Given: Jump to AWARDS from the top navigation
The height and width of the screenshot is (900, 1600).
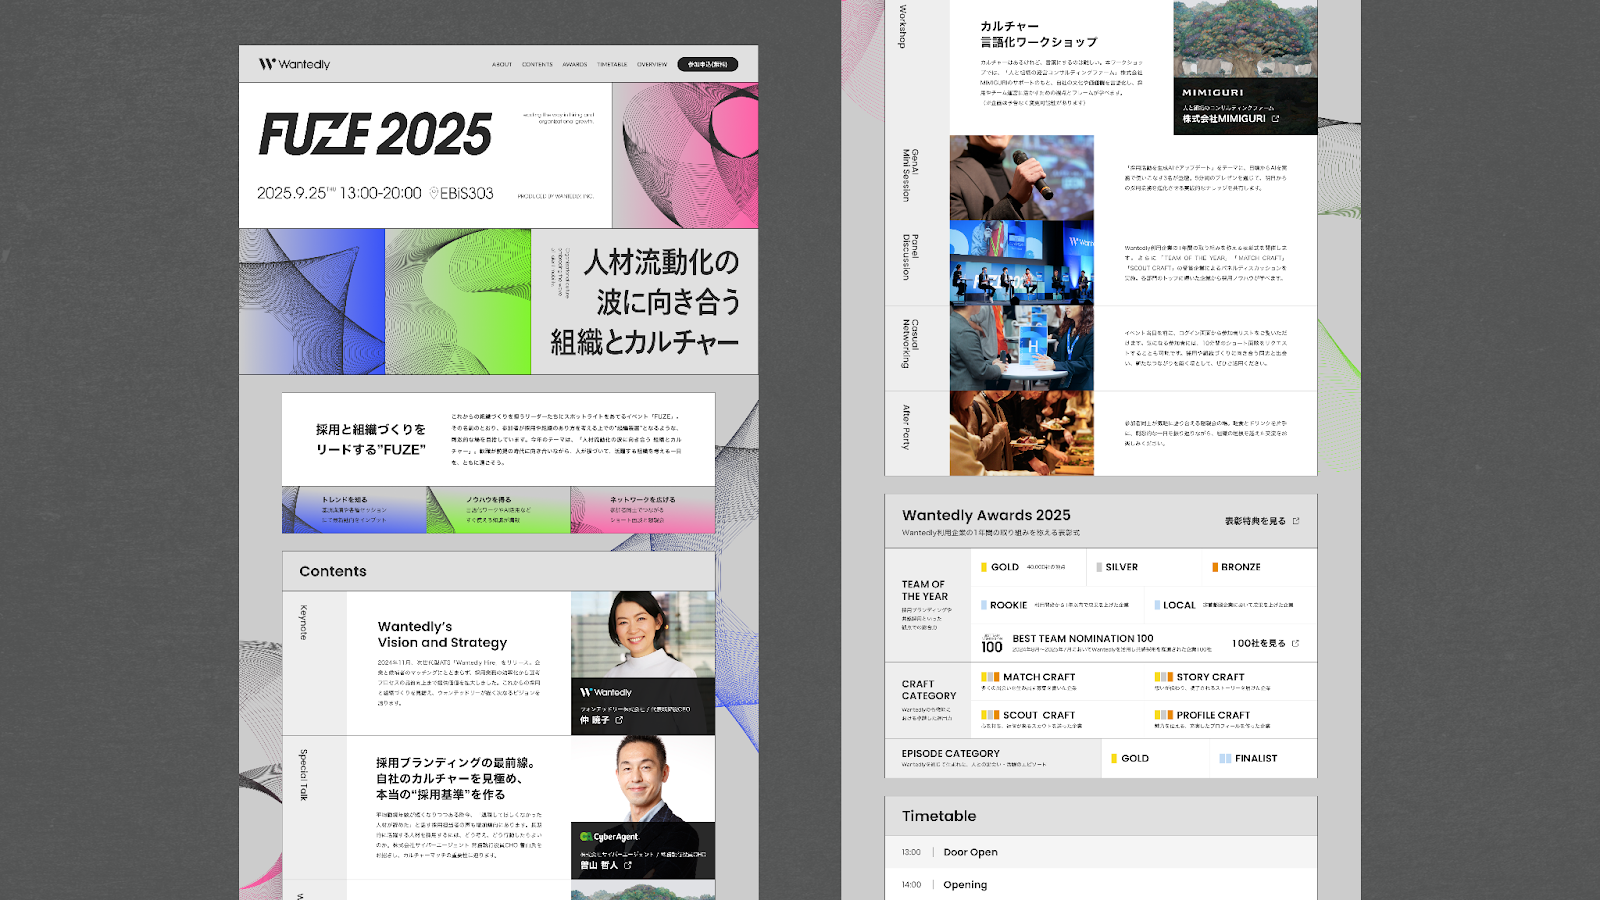Looking at the screenshot, I should pos(575,64).
